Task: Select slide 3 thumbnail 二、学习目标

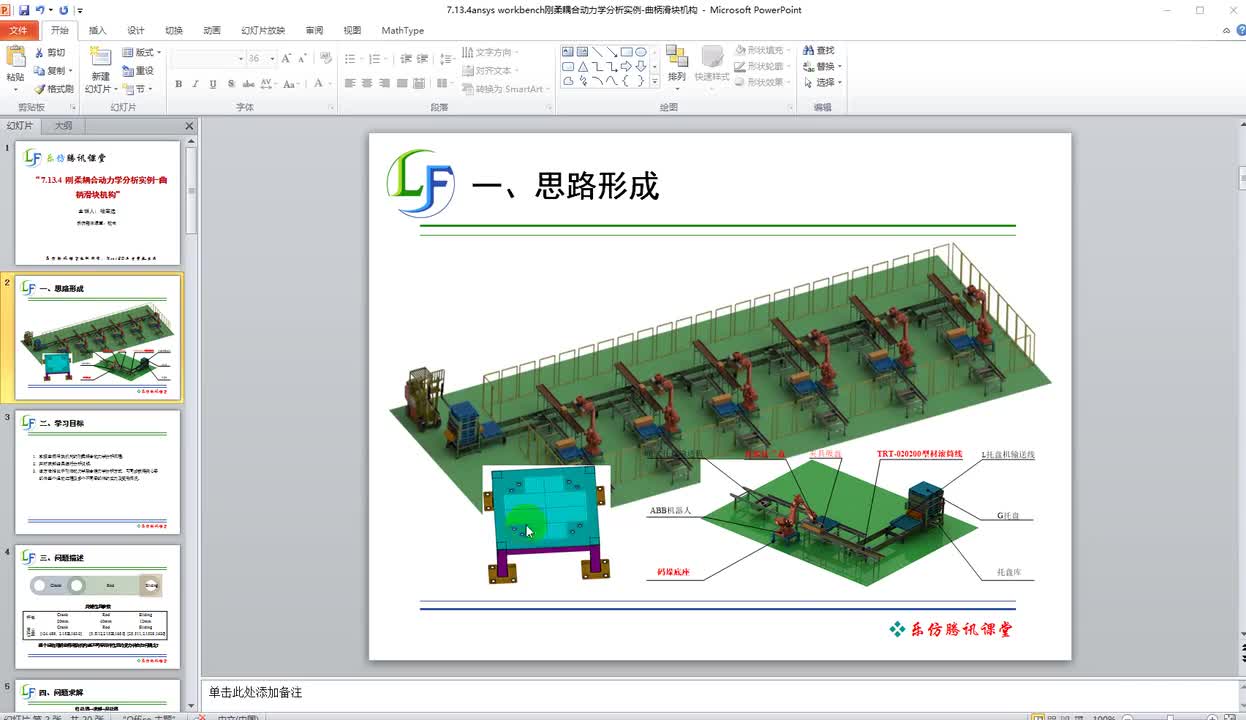Action: pyautogui.click(x=98, y=472)
